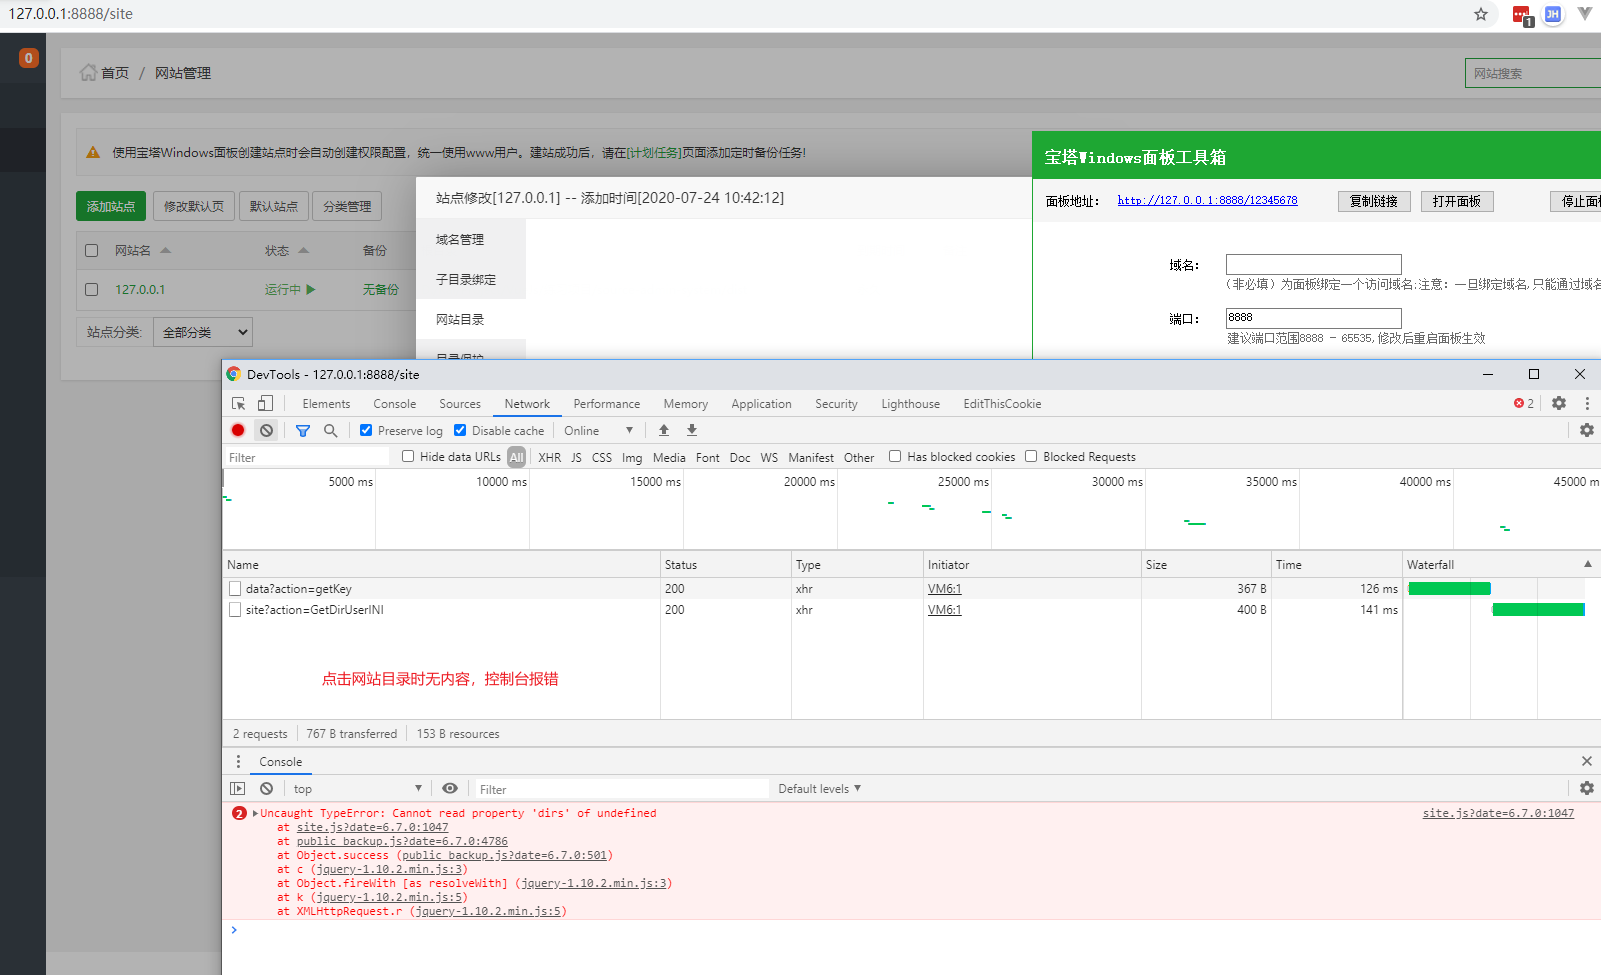The width and height of the screenshot is (1601, 975).
Task: Switch to Sources tab
Action: pos(460,403)
